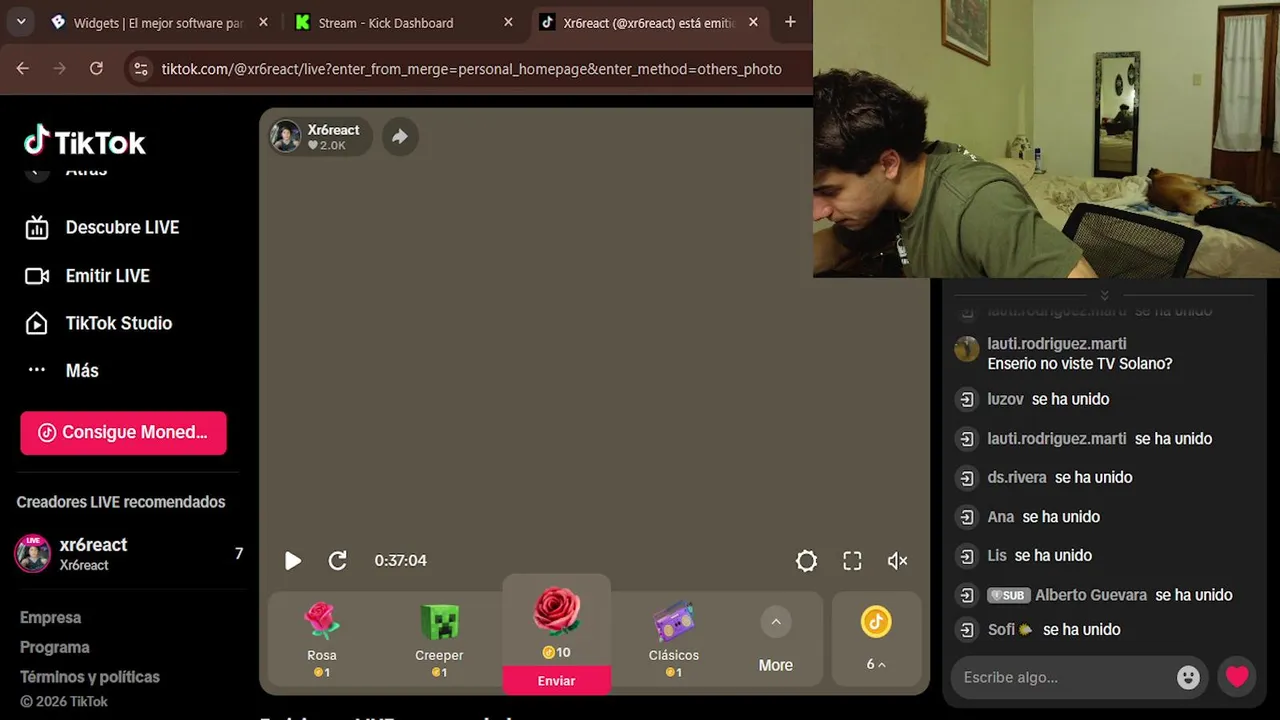Close the Xr6react TikTok tab
The width and height of the screenshot is (1280, 720).
[753, 22]
